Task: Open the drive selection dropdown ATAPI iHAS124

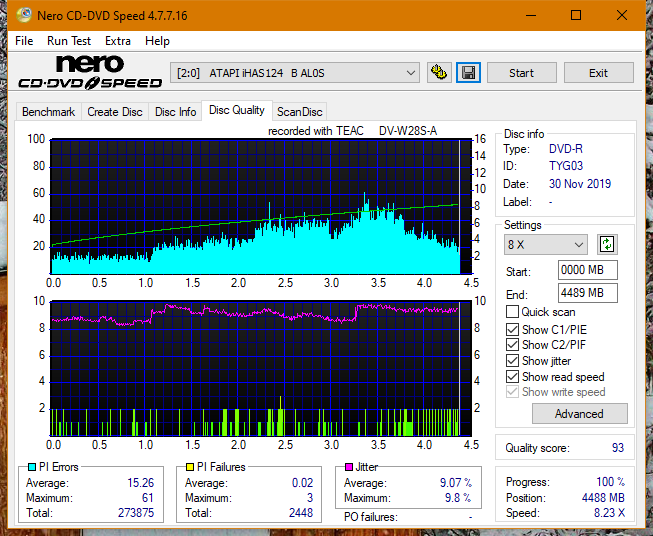Action: [x=295, y=73]
